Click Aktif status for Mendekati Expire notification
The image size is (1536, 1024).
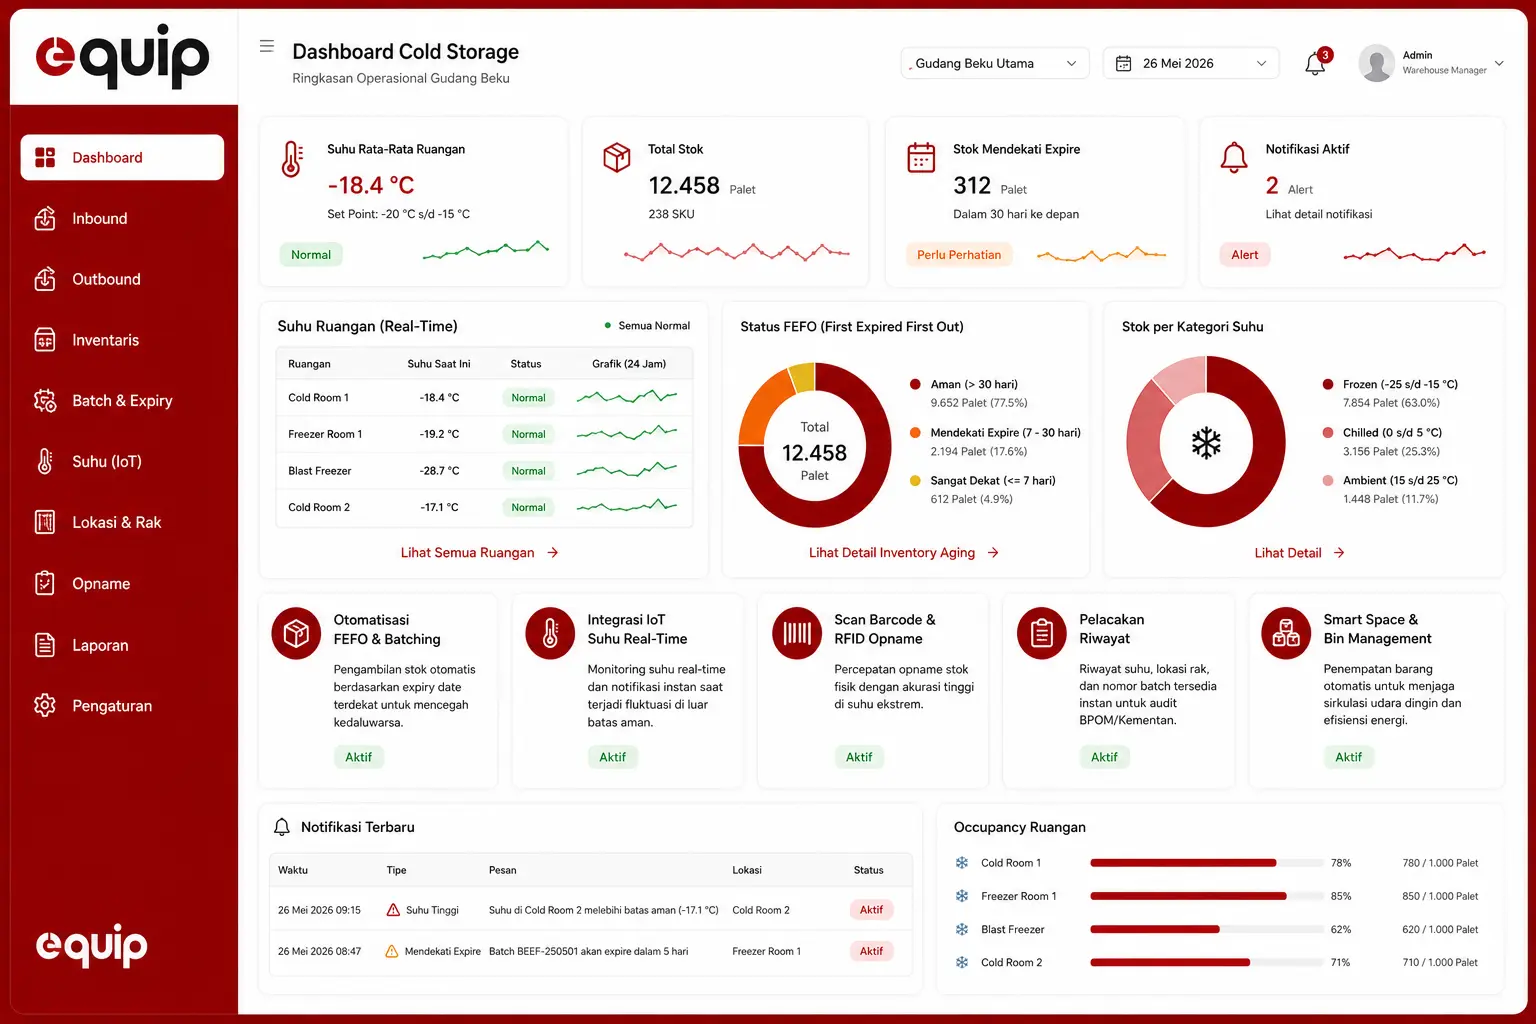(871, 951)
